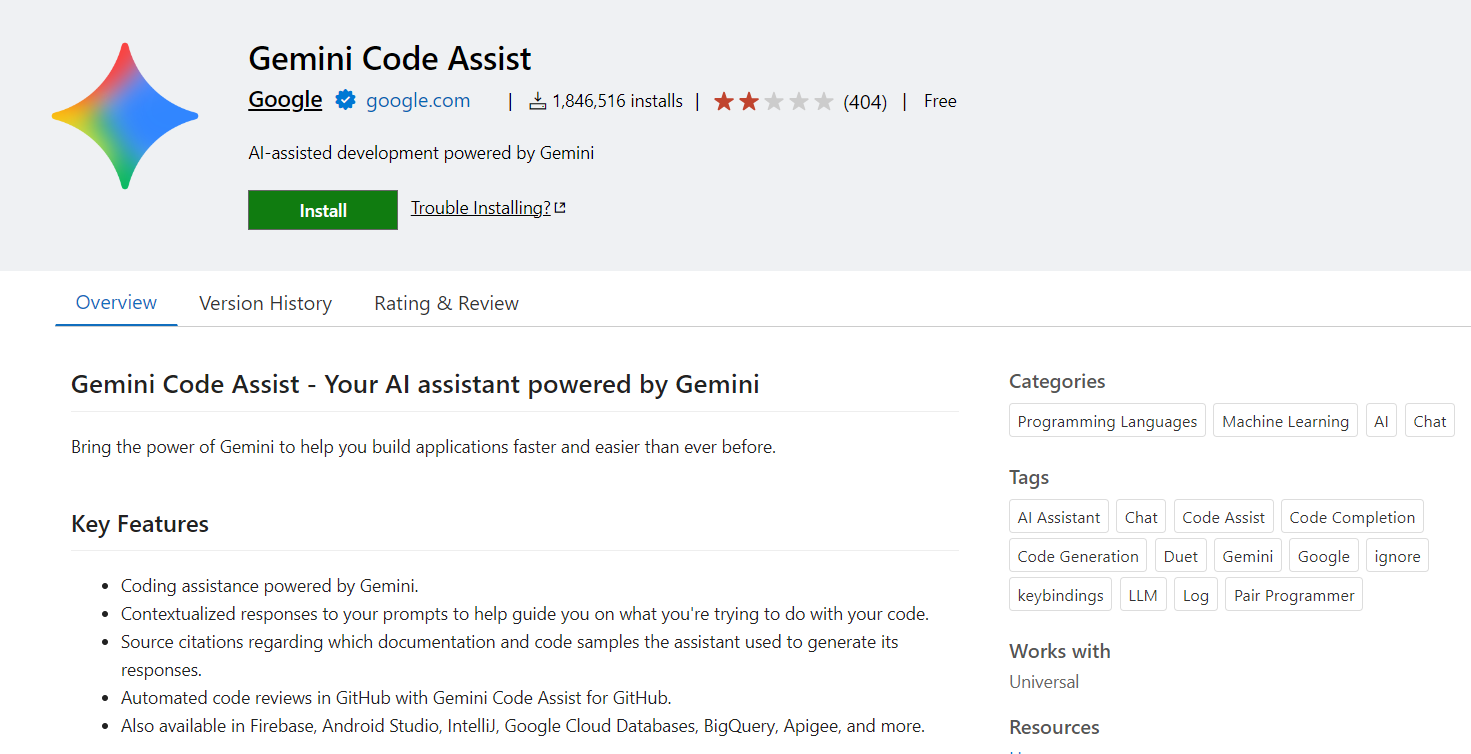Click the download installs icon
This screenshot has height=754, width=1471.
pyautogui.click(x=538, y=101)
